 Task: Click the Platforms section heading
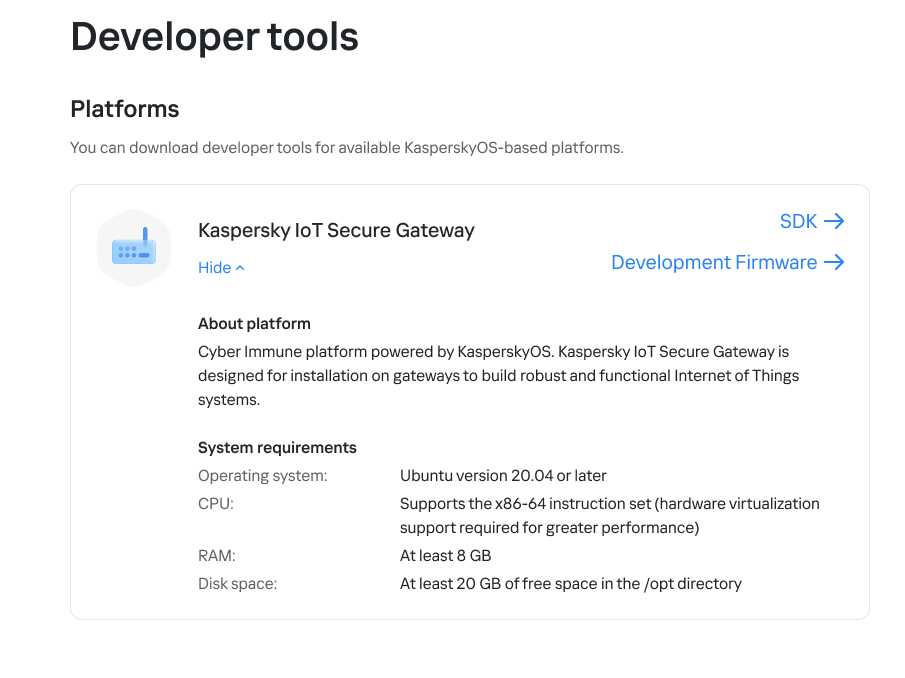pos(125,109)
